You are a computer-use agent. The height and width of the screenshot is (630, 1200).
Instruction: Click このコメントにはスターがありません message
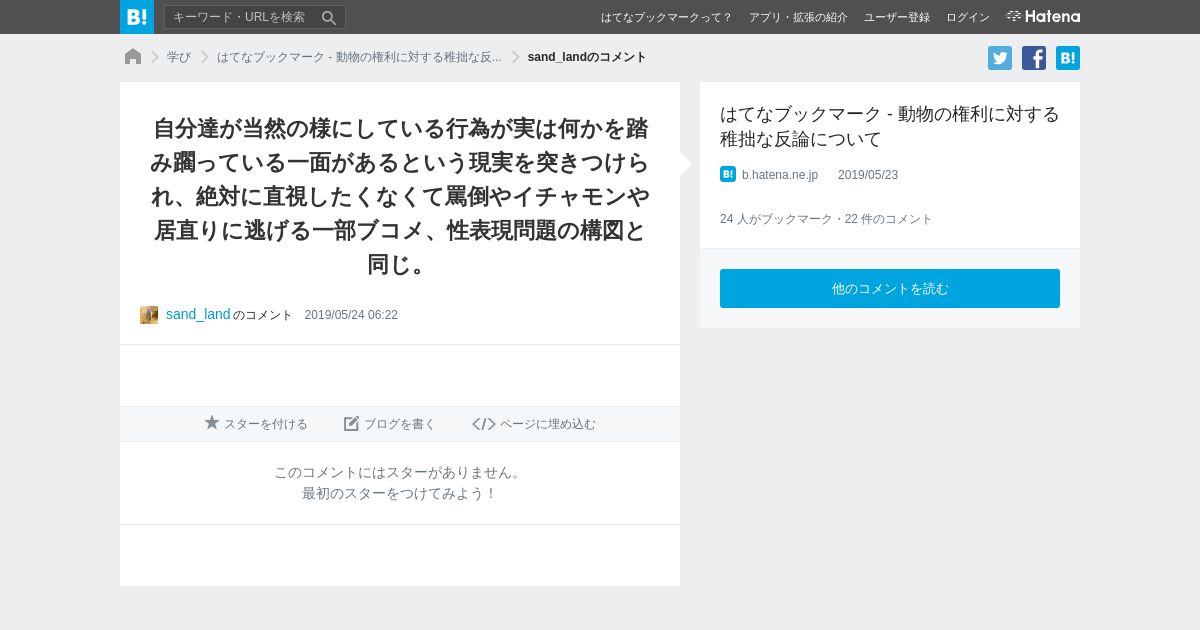(400, 472)
